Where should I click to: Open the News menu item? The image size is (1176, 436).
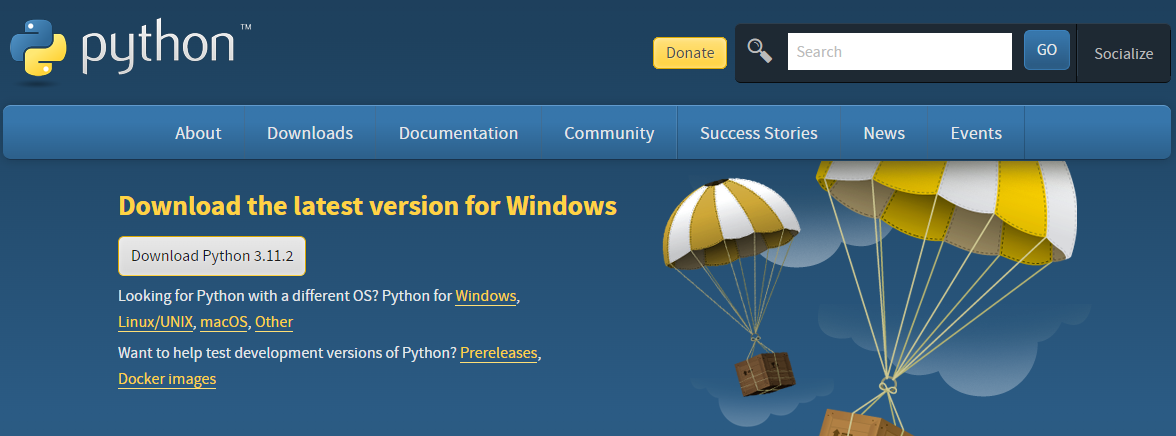click(884, 133)
